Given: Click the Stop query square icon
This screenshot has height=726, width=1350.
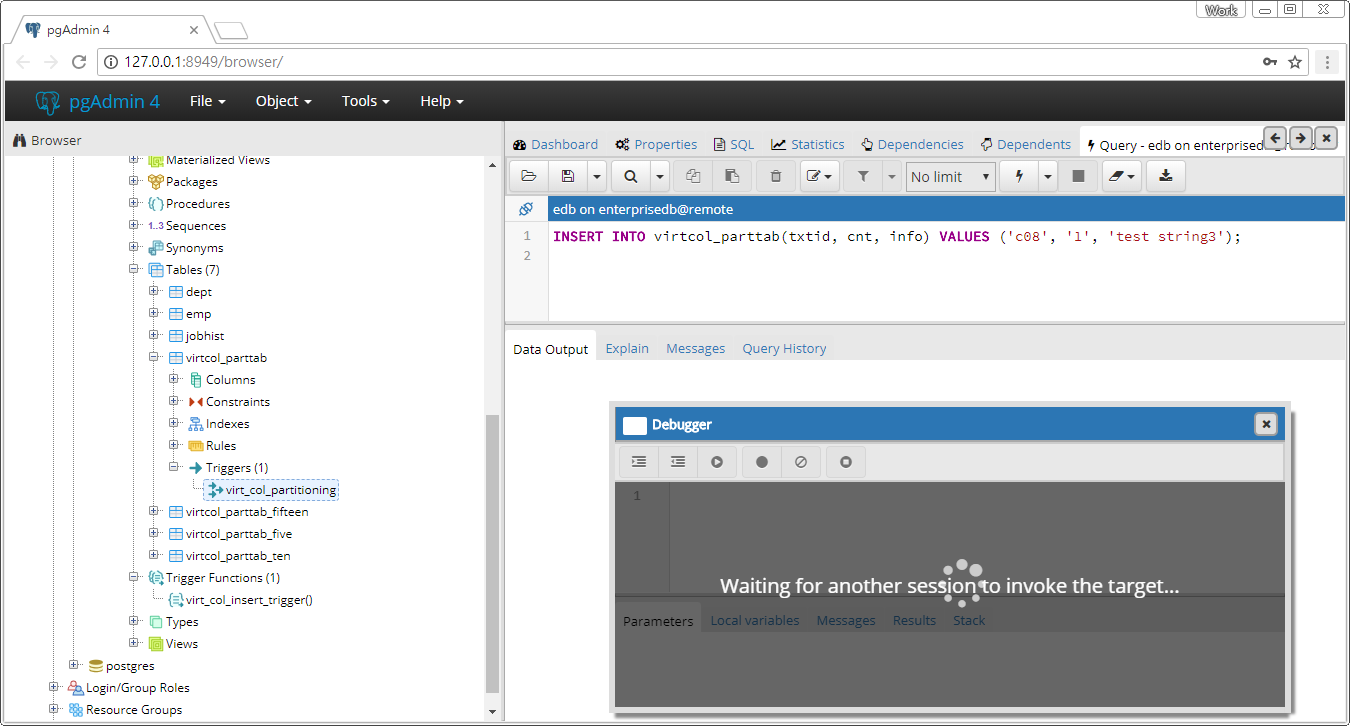Looking at the screenshot, I should point(1078,177).
